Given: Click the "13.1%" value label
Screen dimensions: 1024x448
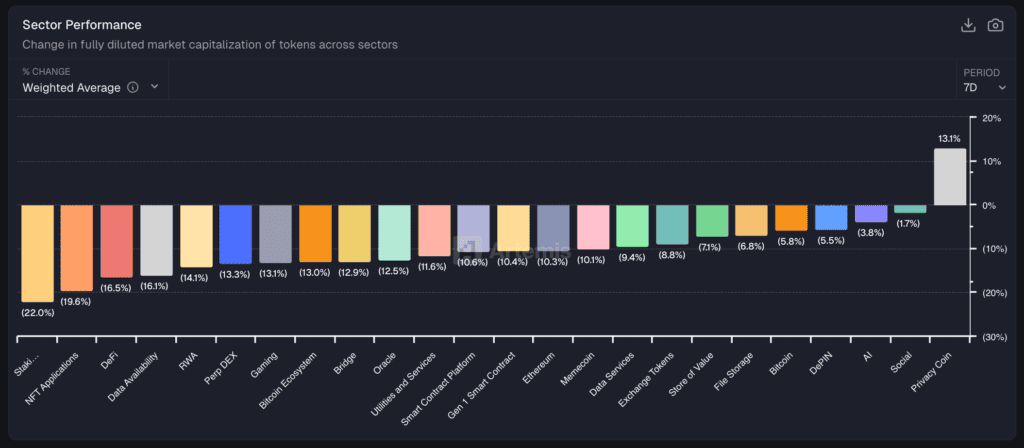Looking at the screenshot, I should tap(950, 138).
